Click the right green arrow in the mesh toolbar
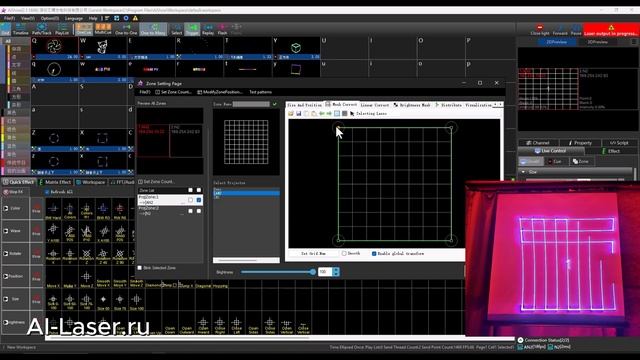 click(329, 113)
